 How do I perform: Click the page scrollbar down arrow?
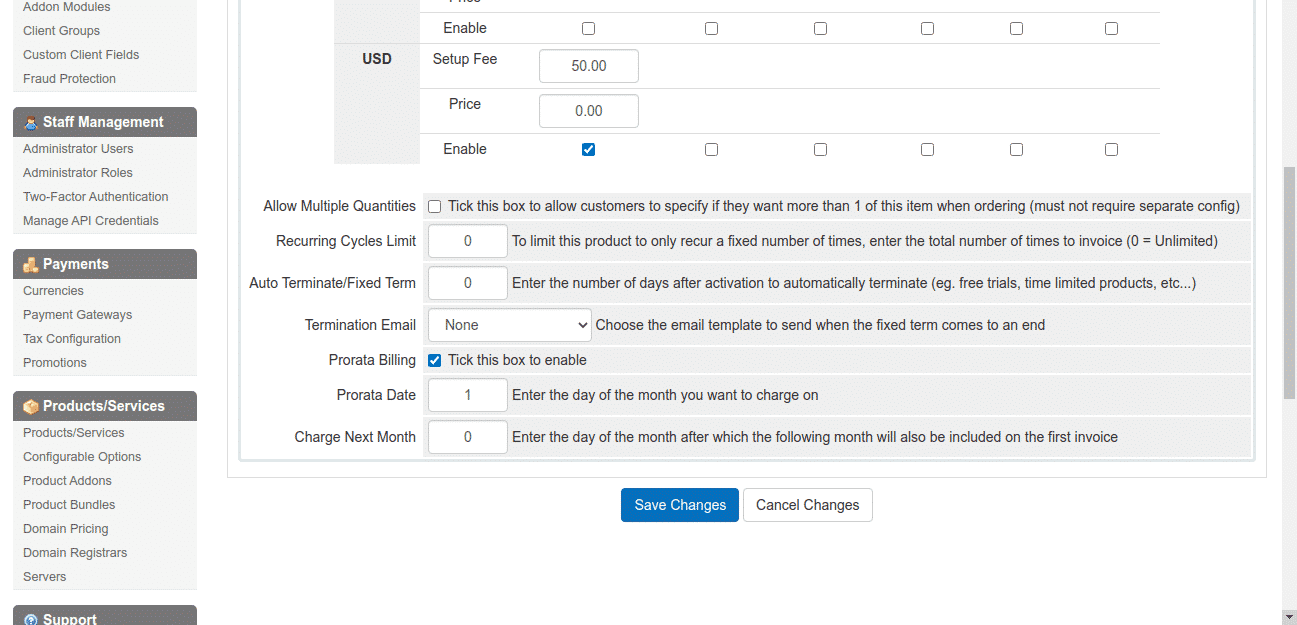[1289, 617]
